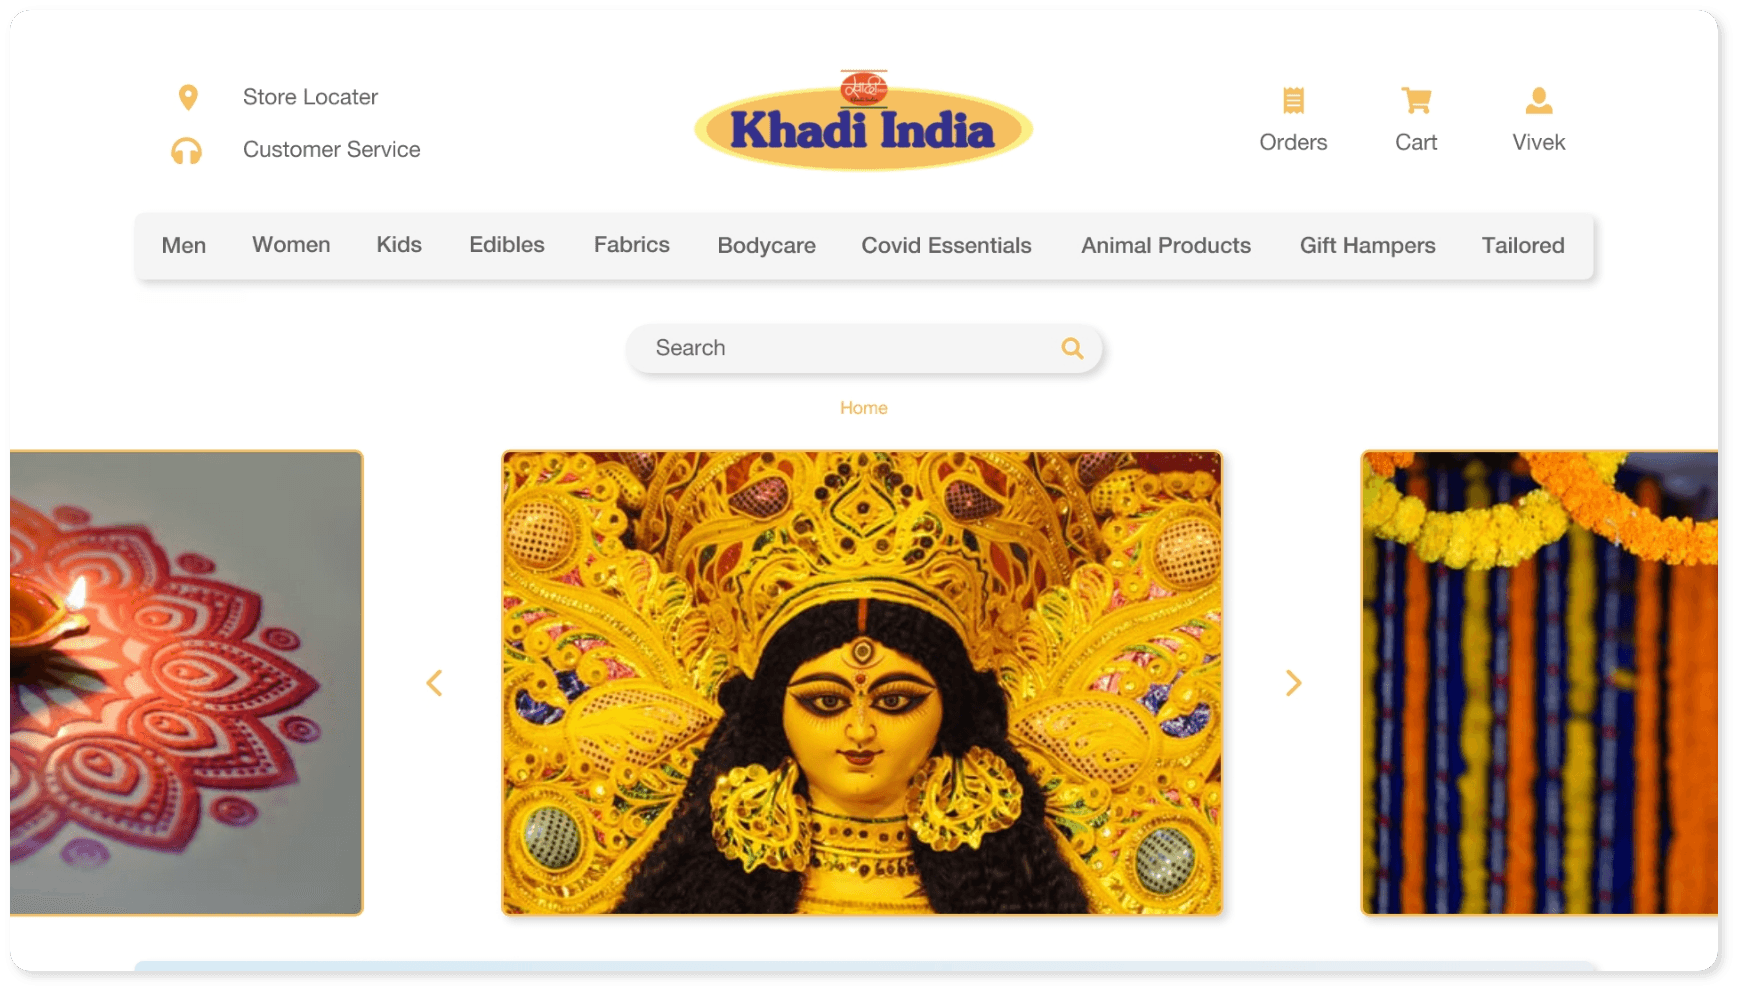
Task: Open the Men category menu
Action: click(184, 246)
